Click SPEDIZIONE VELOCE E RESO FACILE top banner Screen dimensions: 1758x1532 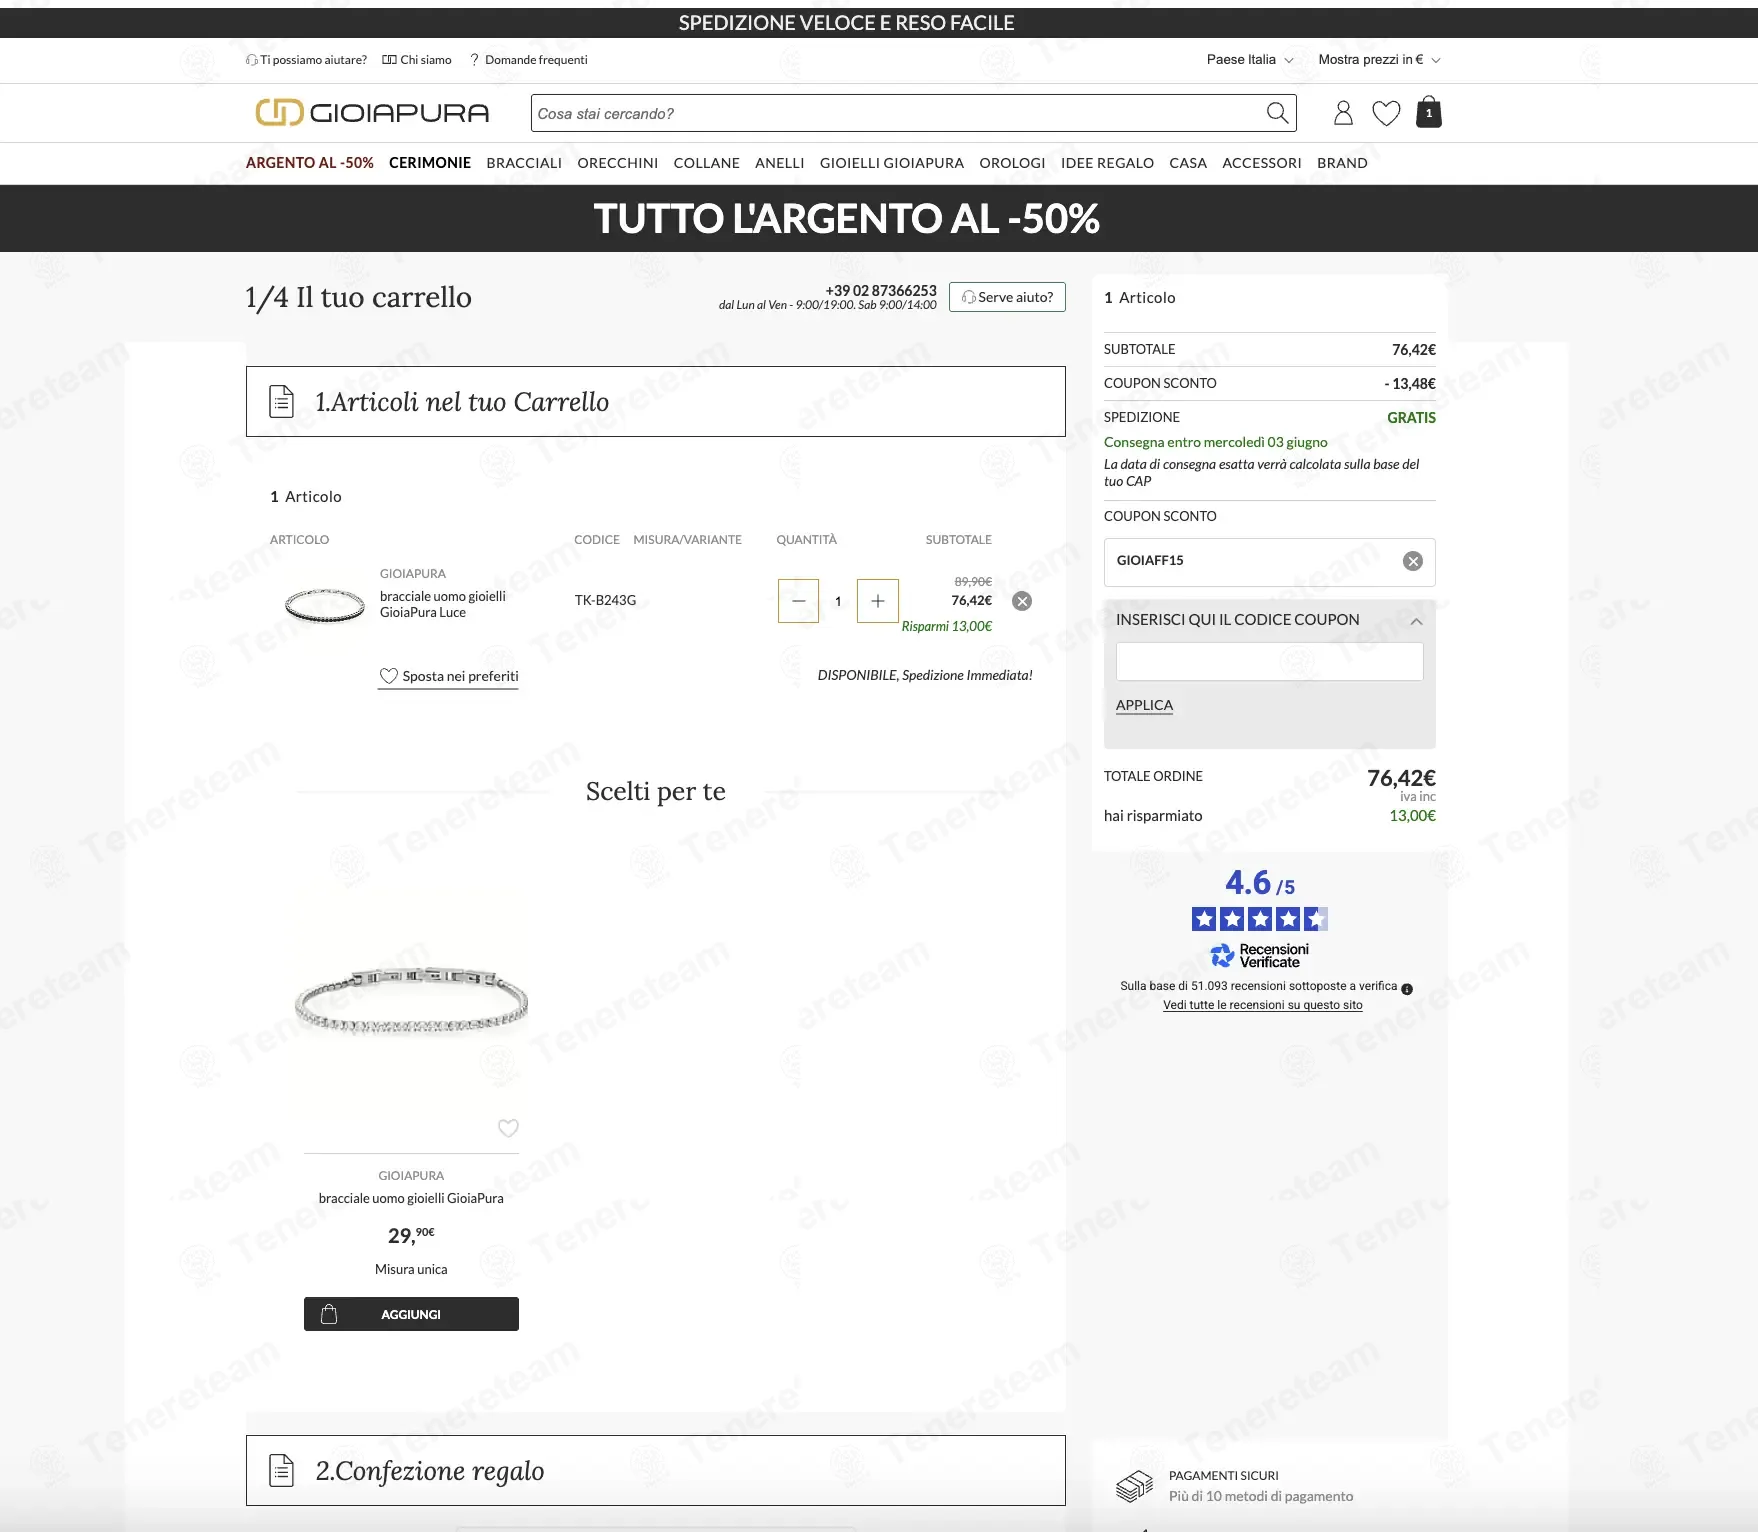(x=847, y=22)
